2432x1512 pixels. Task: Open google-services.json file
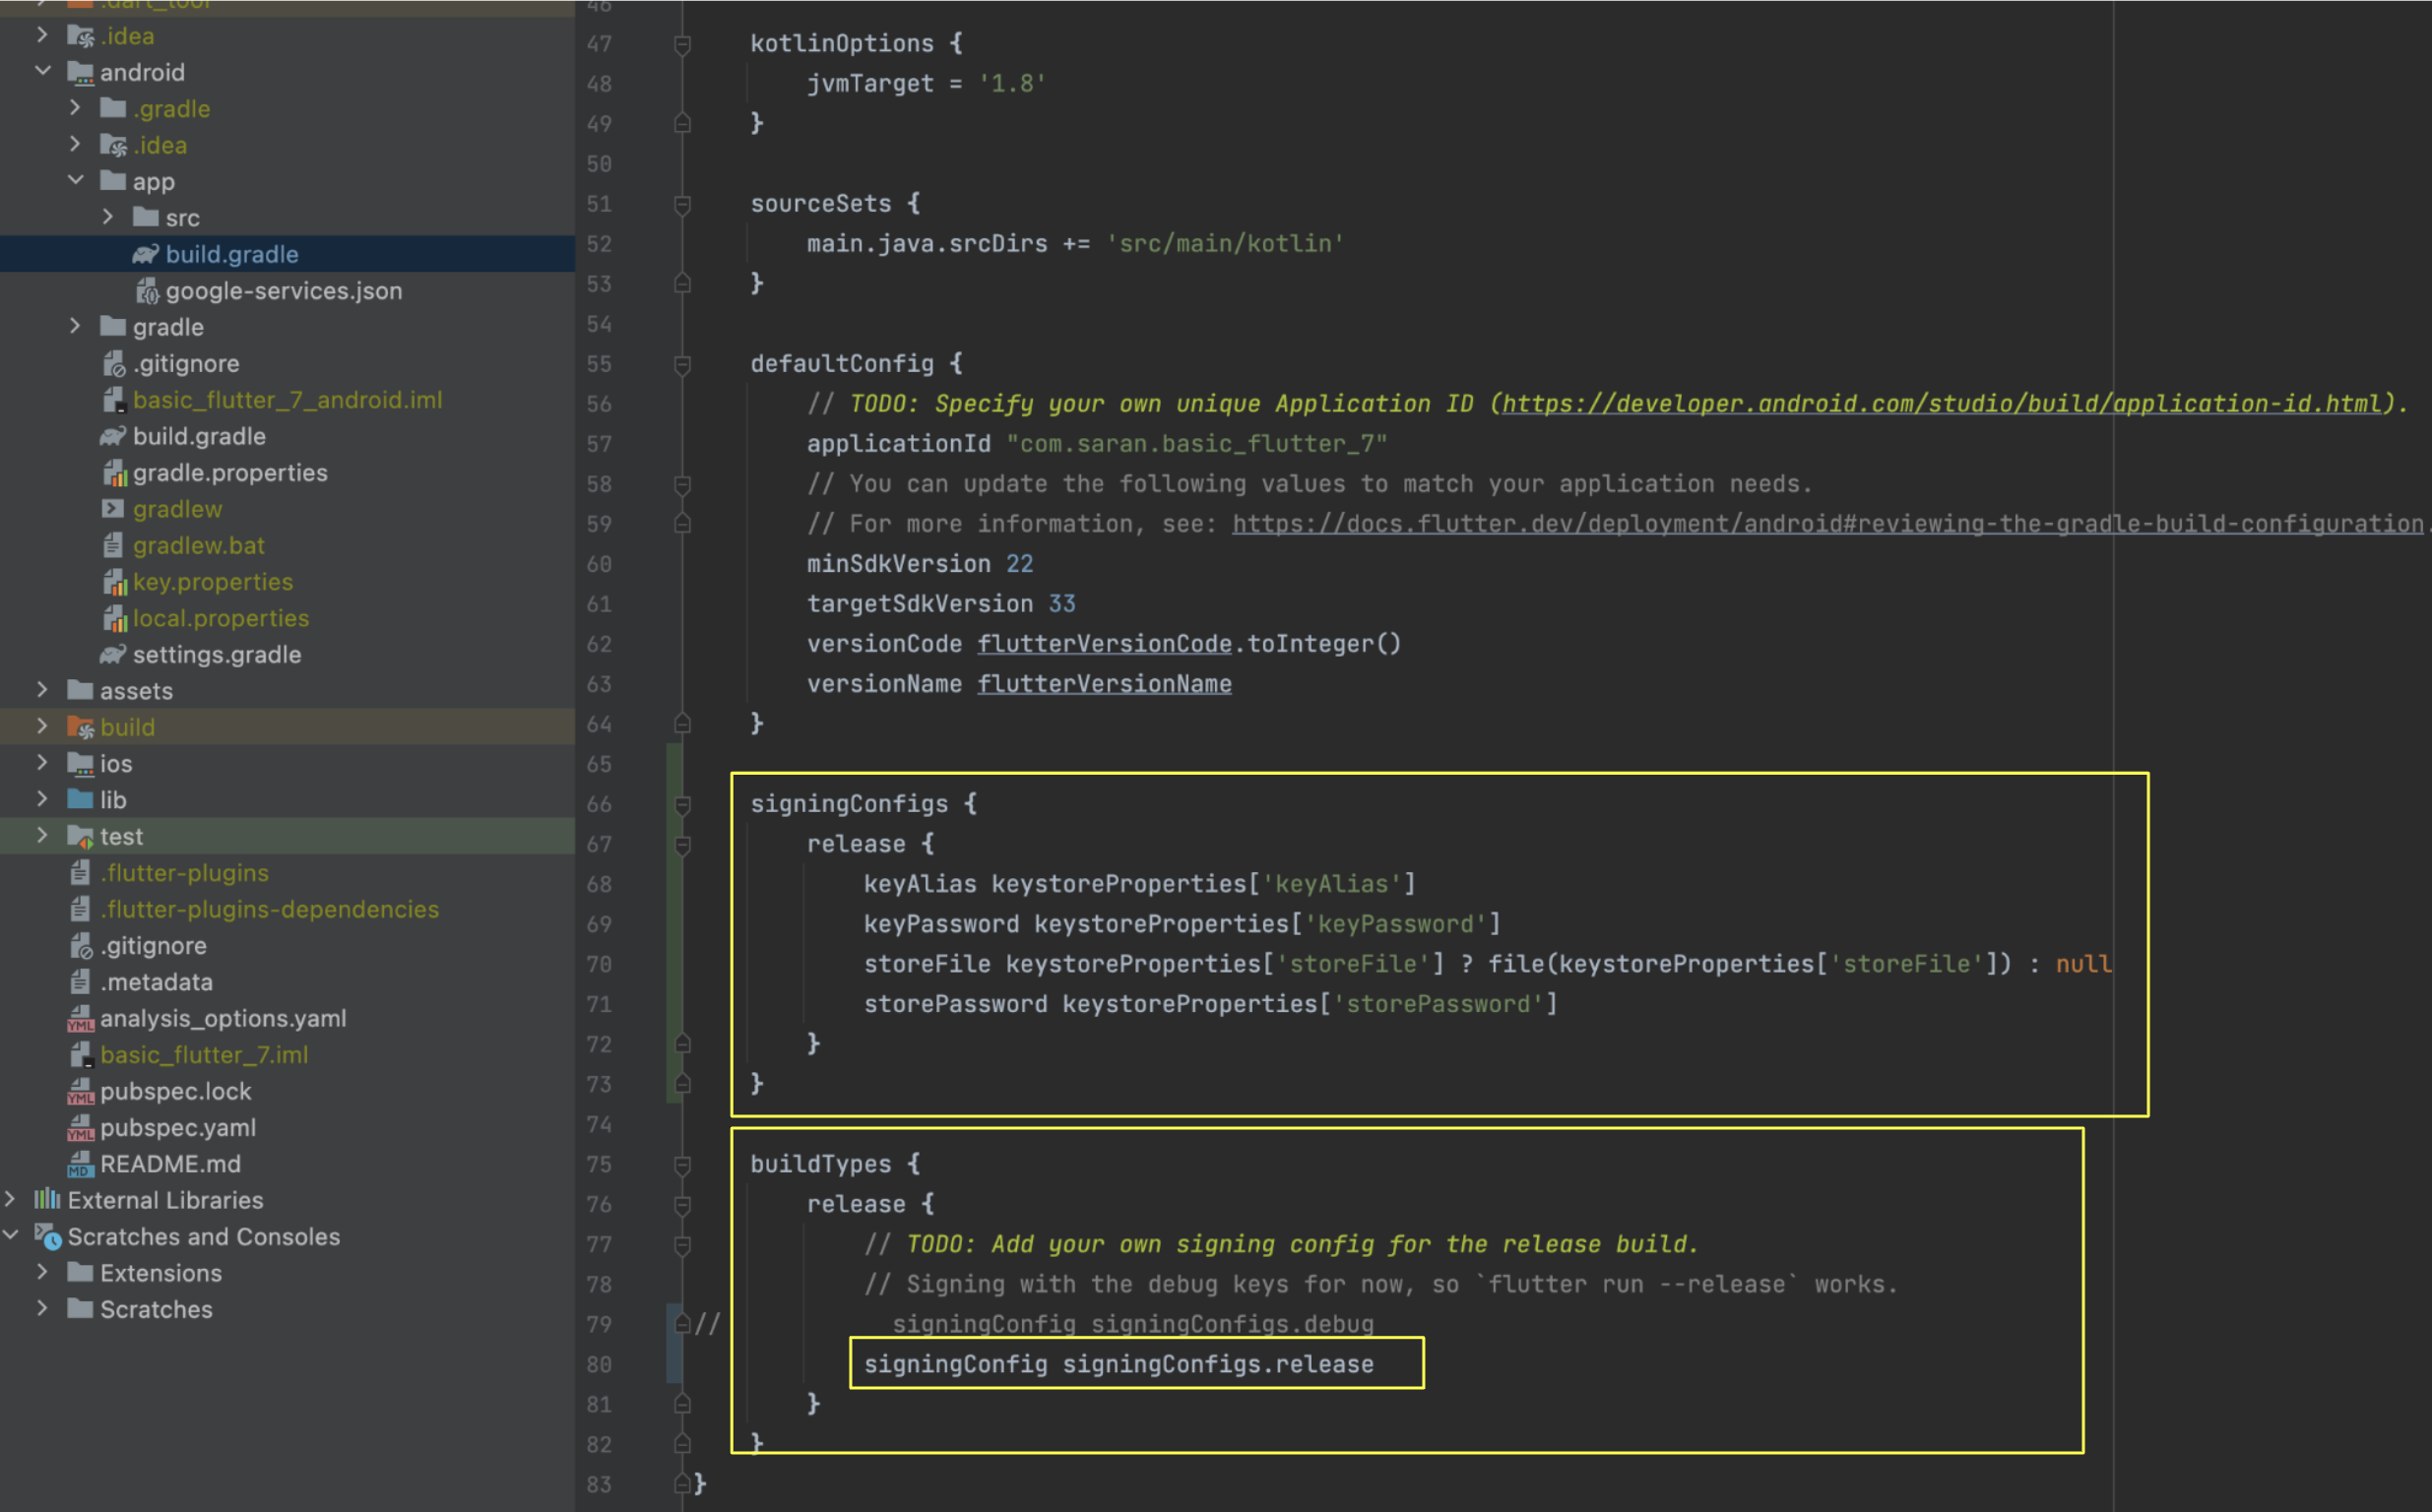(x=283, y=291)
